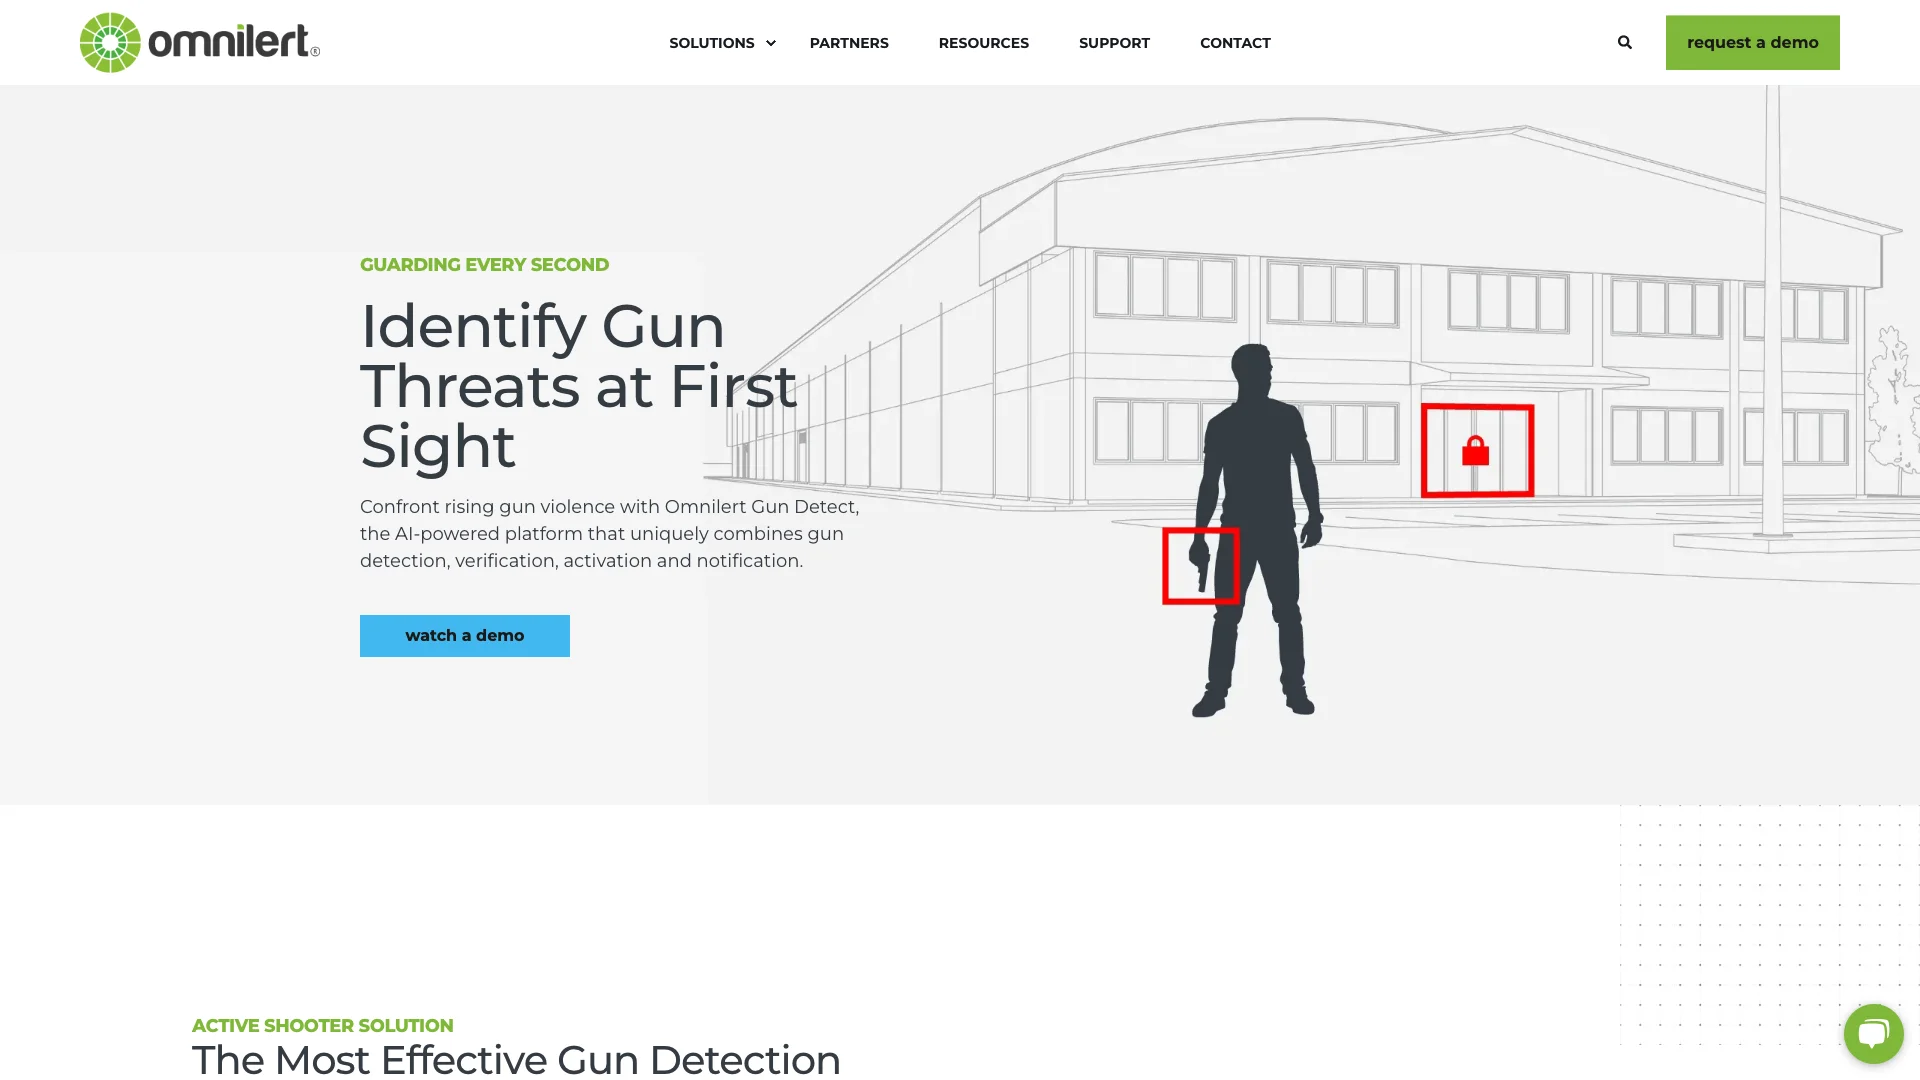Open the Partners navigation dropdown
1920x1080 pixels.
tap(848, 42)
